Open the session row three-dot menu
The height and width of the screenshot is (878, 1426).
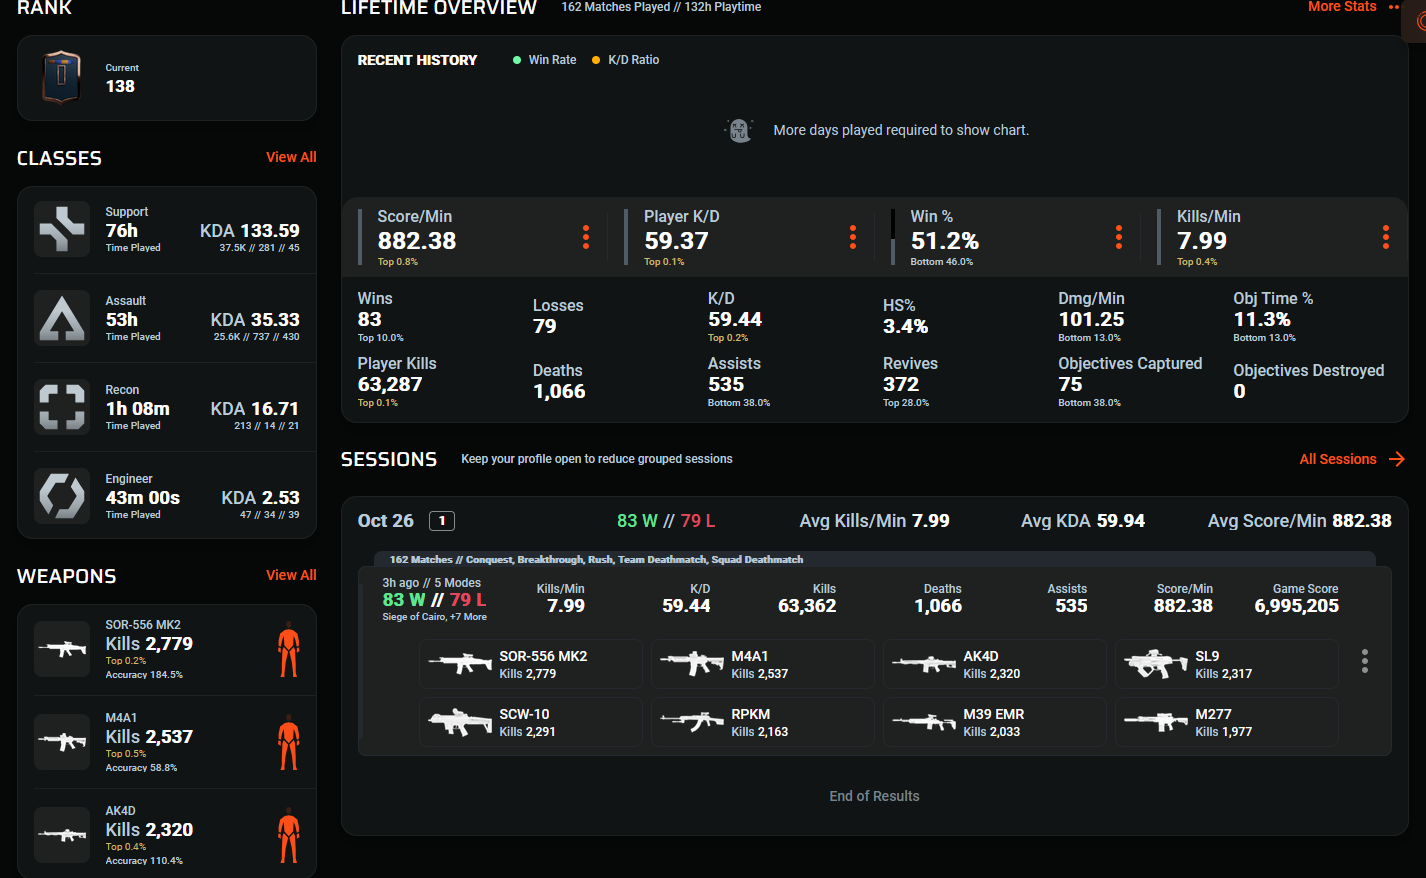tap(1364, 661)
